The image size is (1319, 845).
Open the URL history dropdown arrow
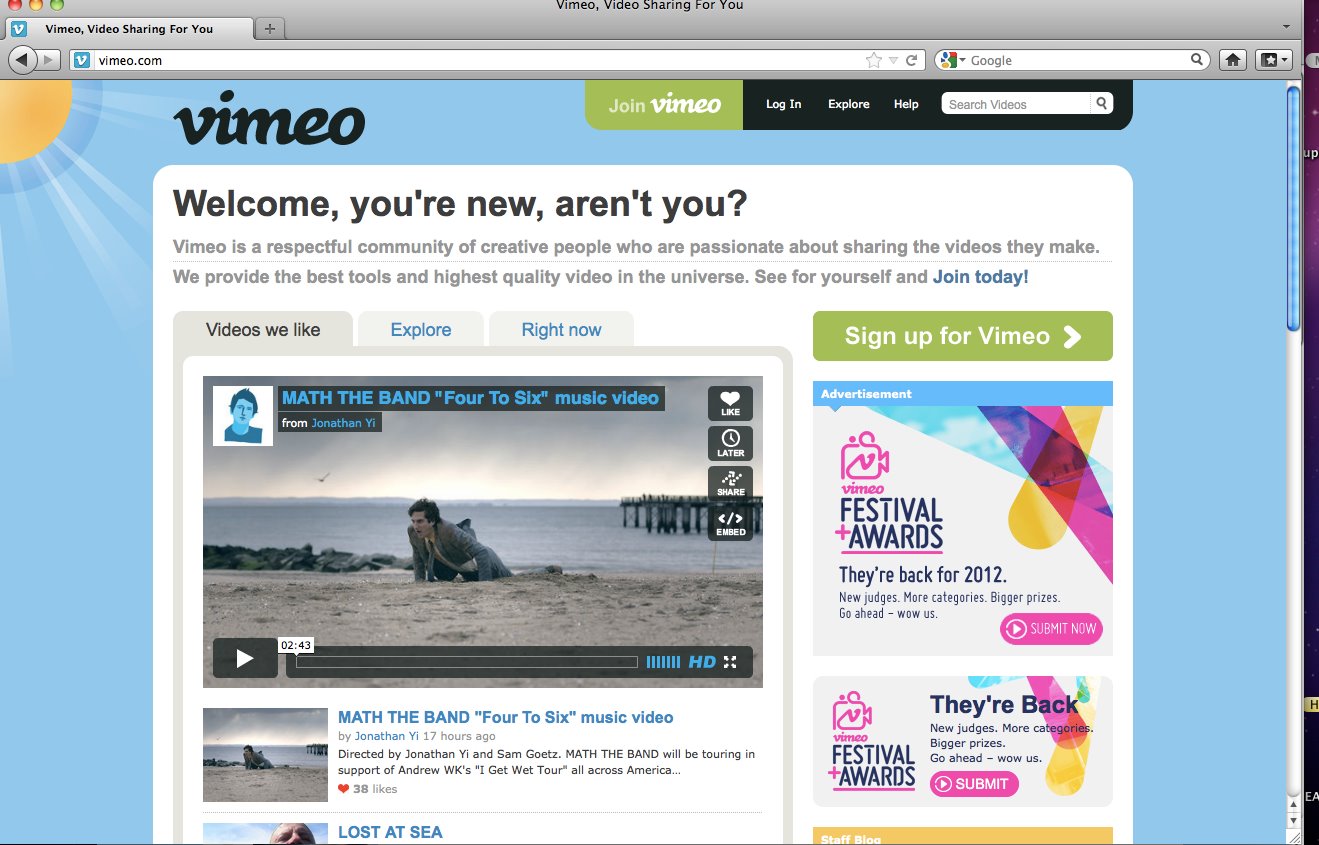(x=893, y=60)
